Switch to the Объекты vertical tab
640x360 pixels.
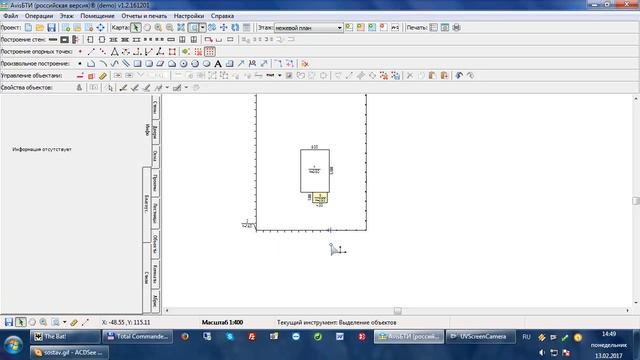(x=155, y=244)
